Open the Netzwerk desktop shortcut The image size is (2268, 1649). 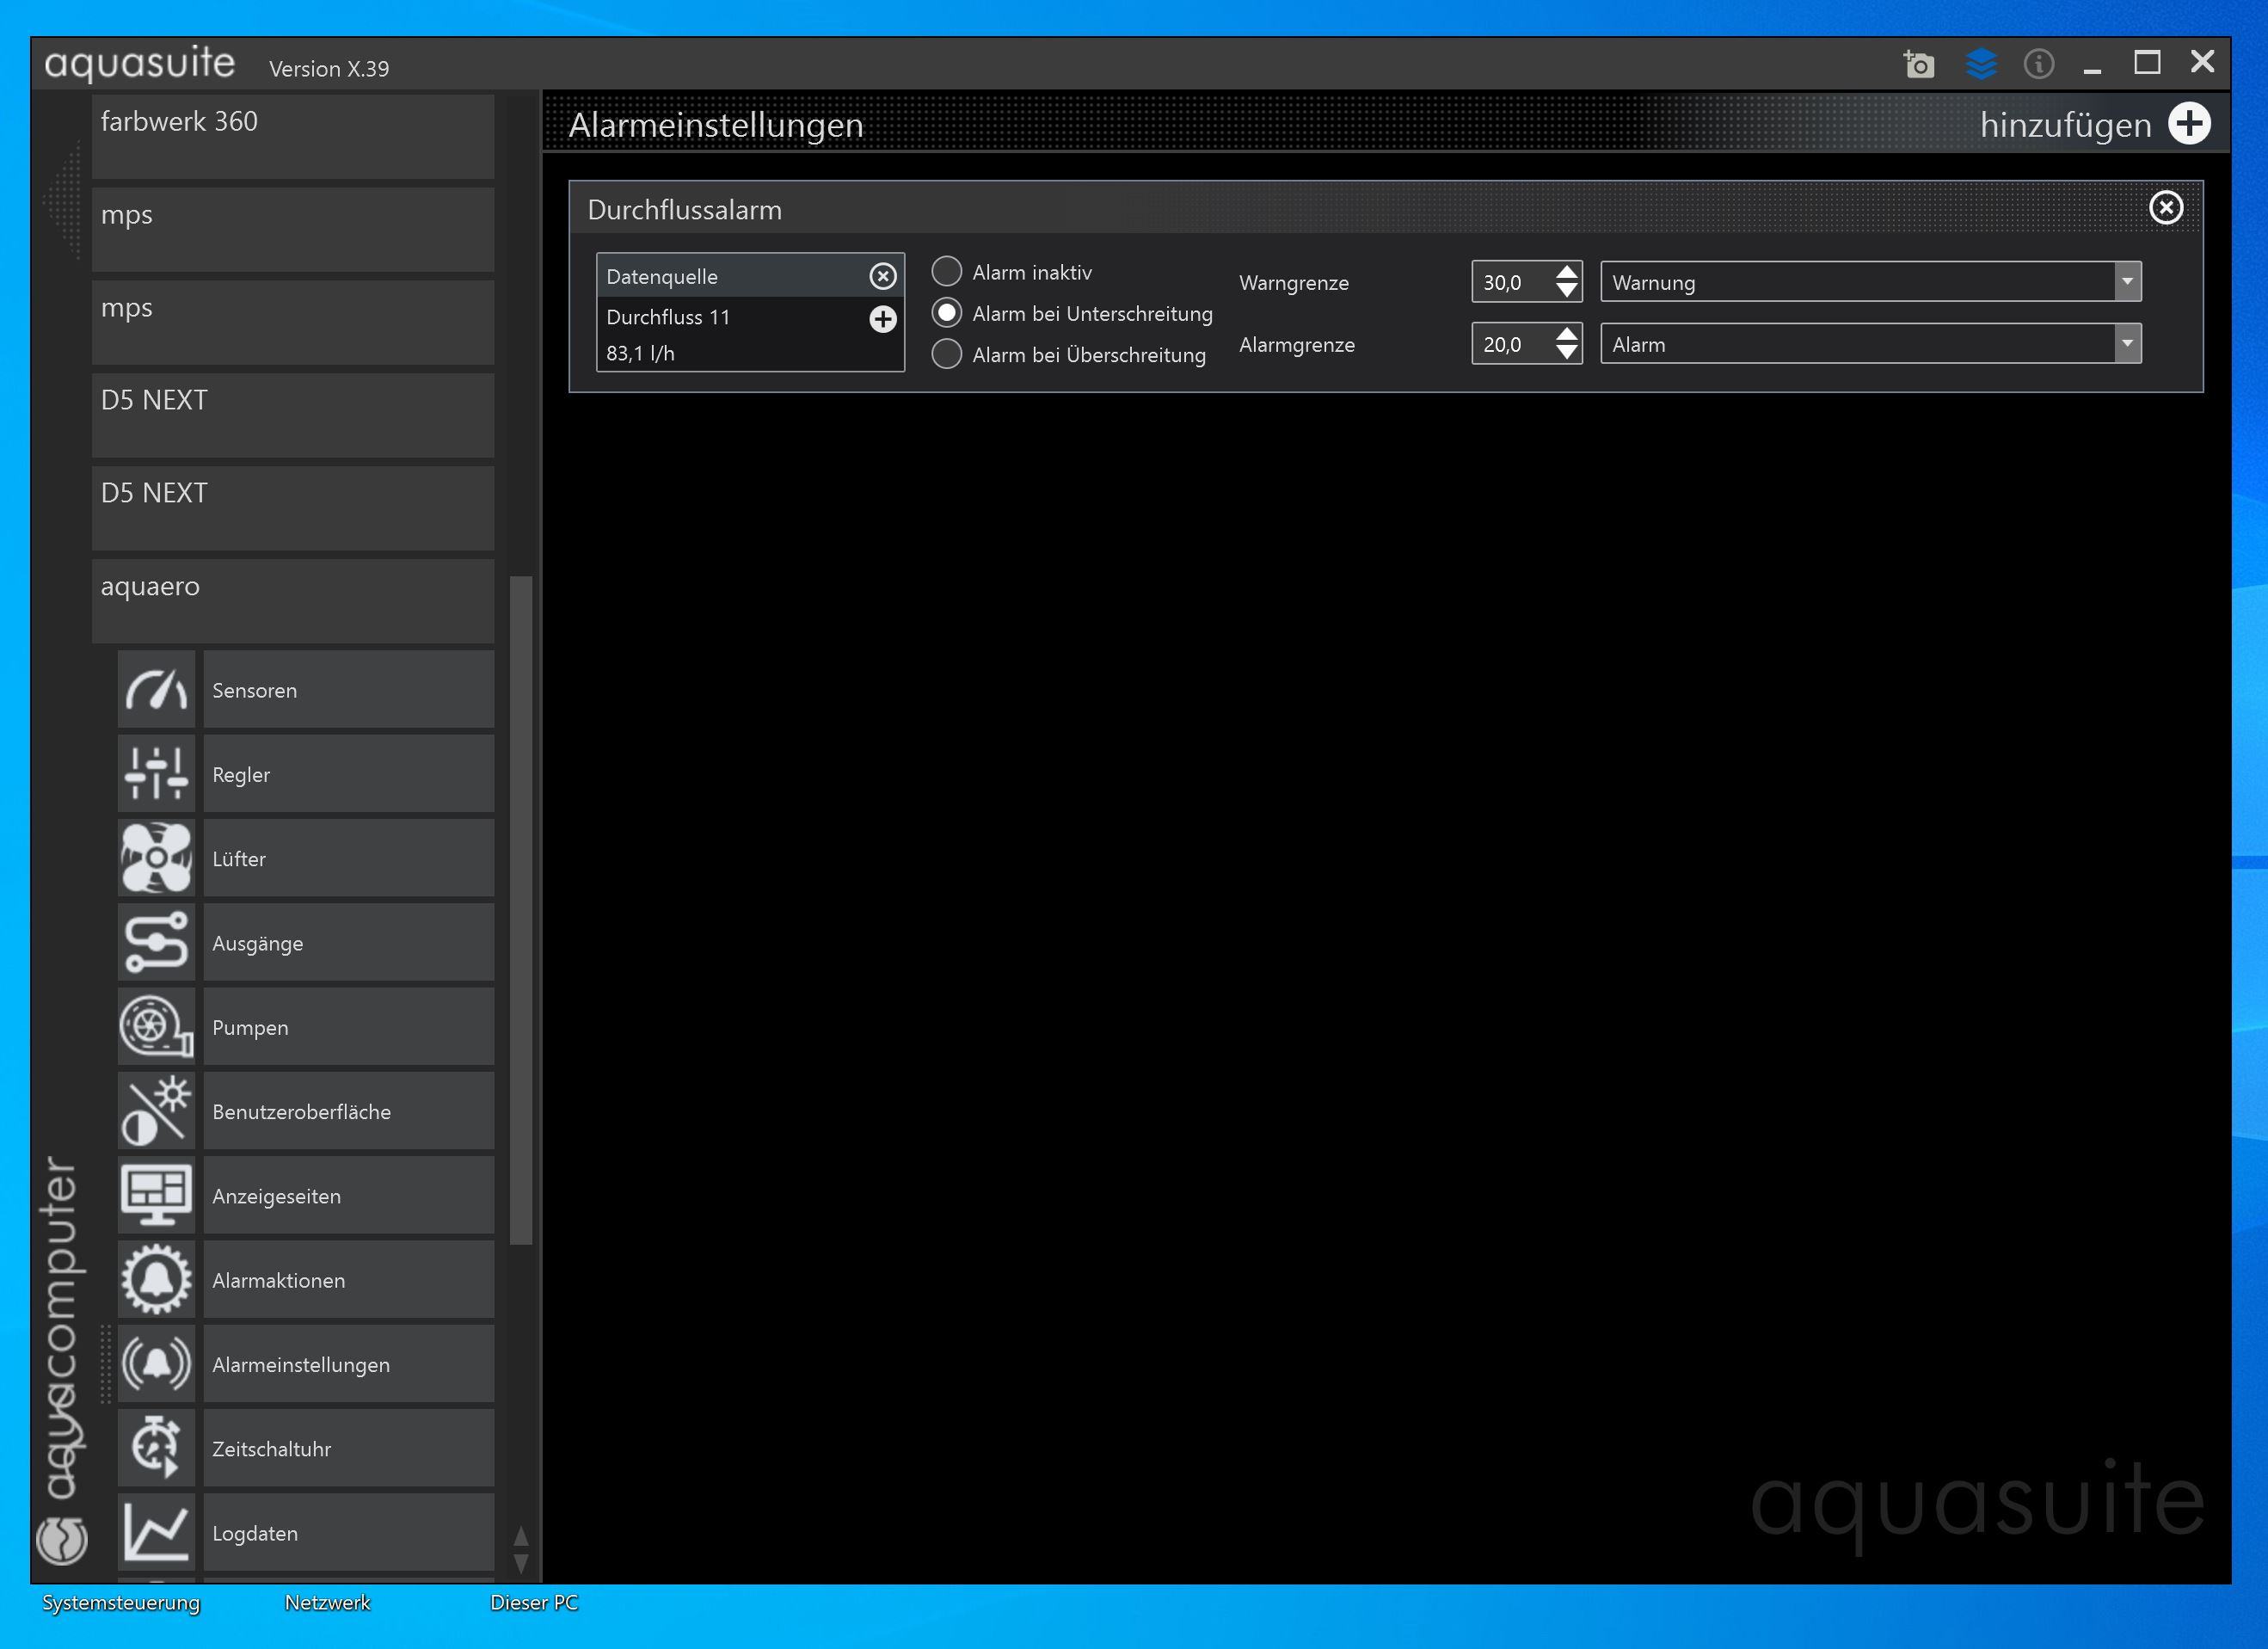click(327, 1602)
